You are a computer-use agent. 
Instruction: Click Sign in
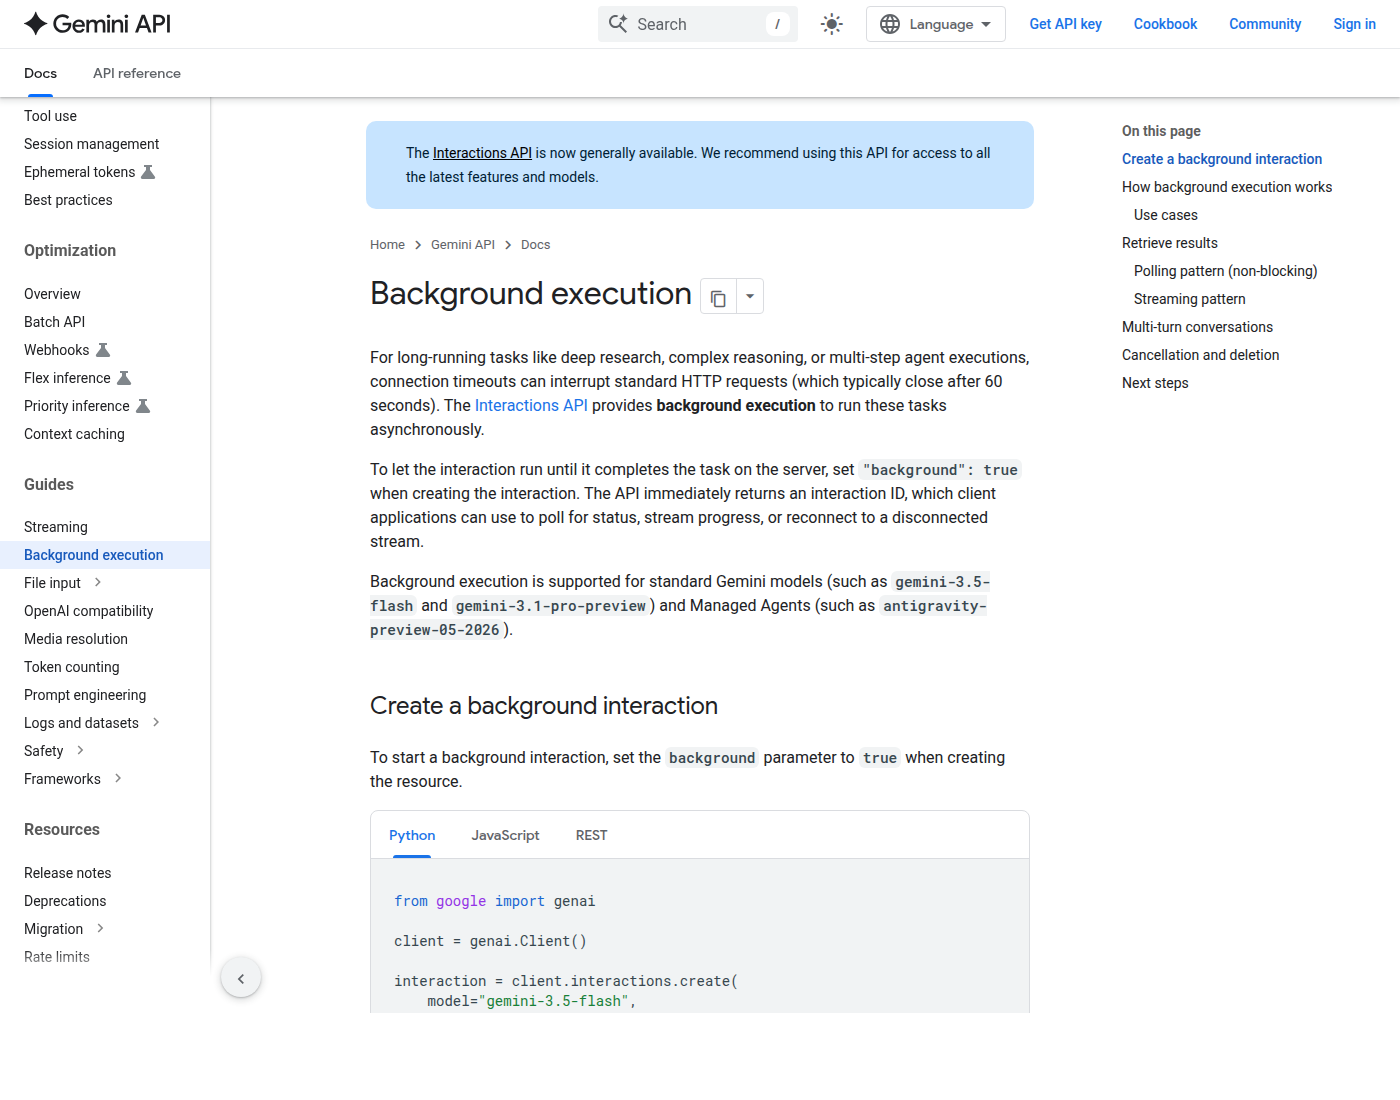(x=1354, y=24)
